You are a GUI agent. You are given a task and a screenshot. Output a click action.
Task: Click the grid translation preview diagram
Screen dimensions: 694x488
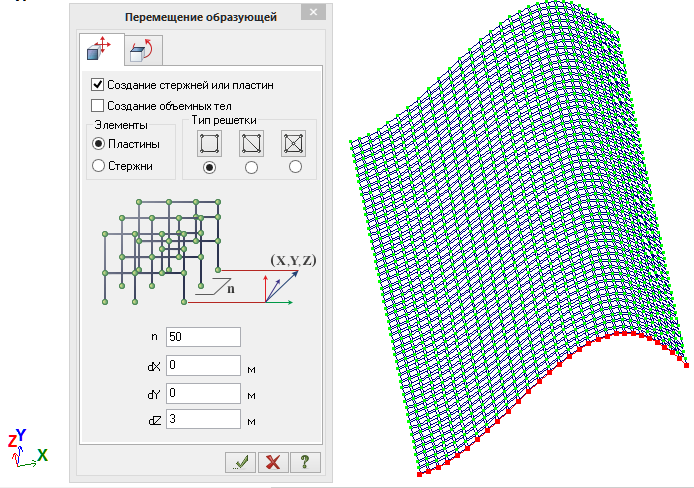tap(208, 252)
